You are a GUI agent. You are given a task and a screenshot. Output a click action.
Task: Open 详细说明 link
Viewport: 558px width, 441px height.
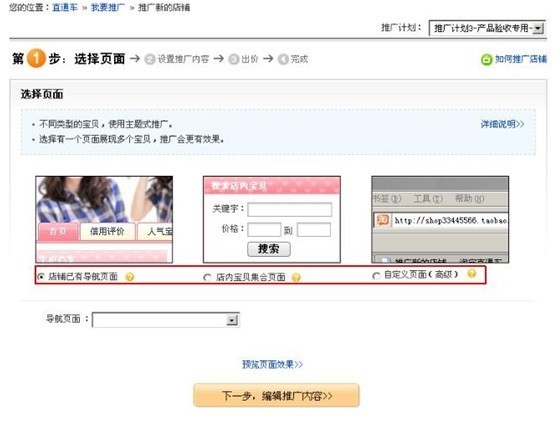pyautogui.click(x=502, y=124)
